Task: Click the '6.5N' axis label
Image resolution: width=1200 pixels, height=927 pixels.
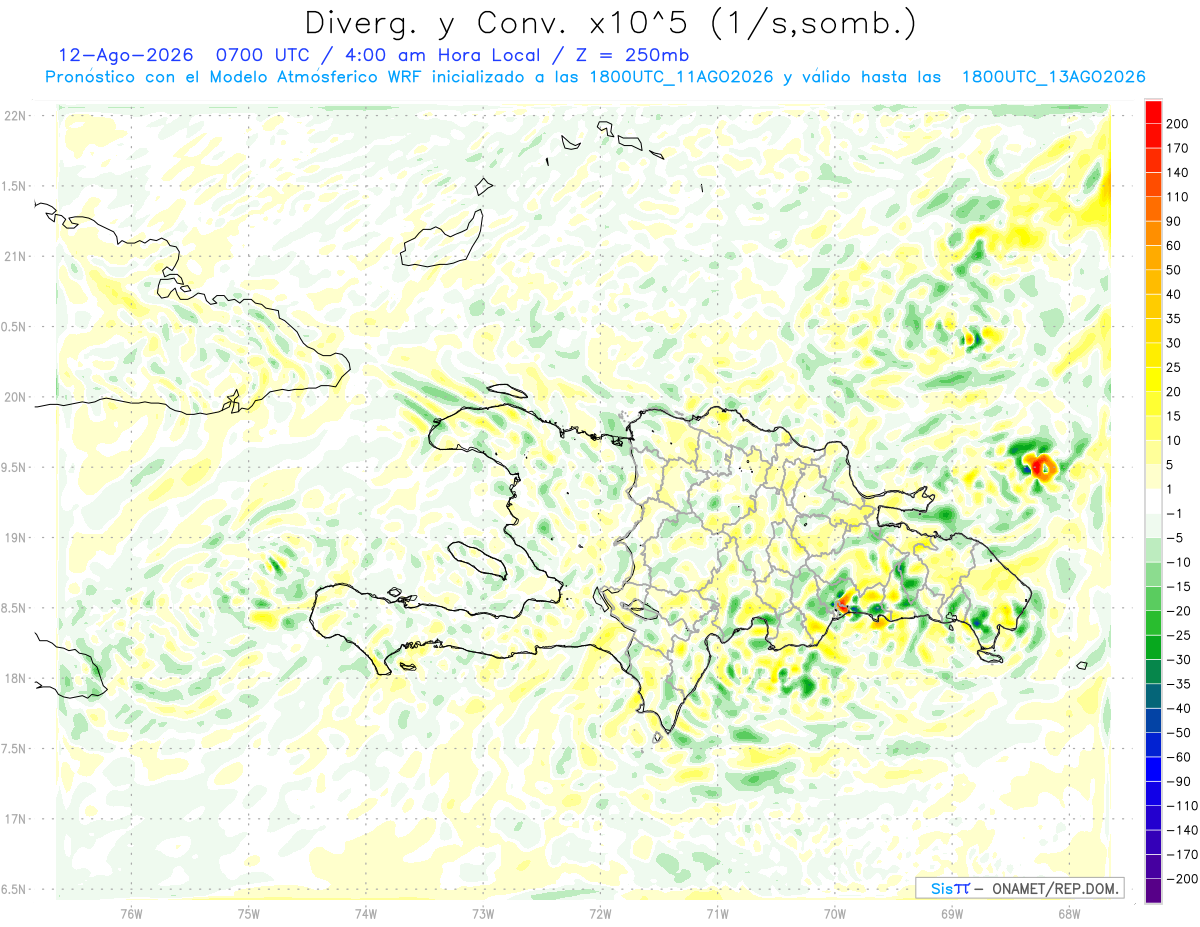Action: tap(15, 890)
